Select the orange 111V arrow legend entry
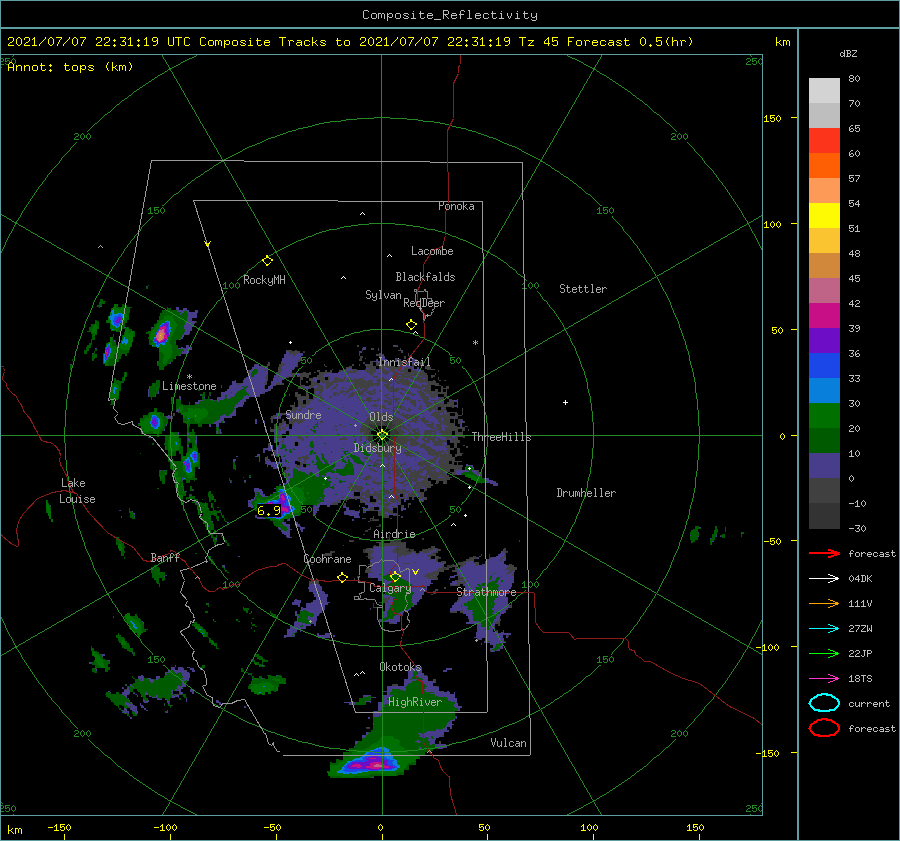900x841 pixels. (x=824, y=603)
